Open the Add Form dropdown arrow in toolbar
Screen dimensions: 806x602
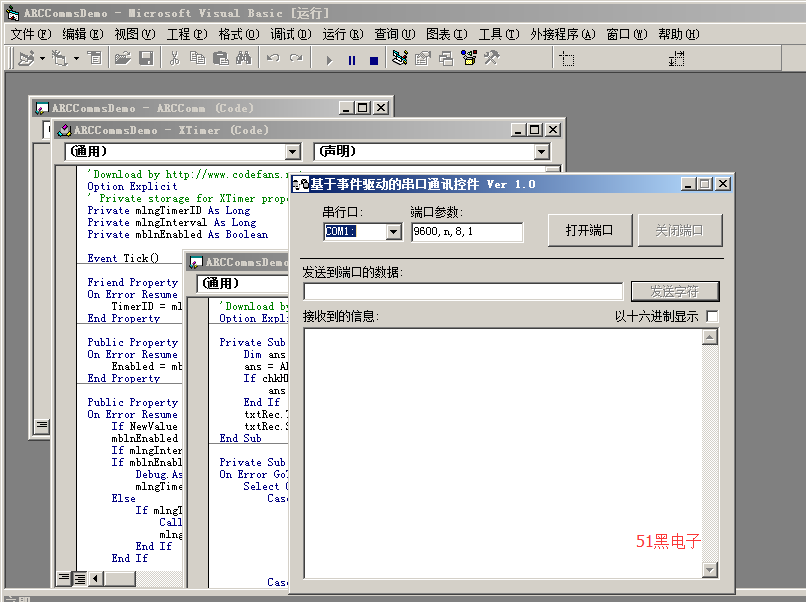click(76, 59)
